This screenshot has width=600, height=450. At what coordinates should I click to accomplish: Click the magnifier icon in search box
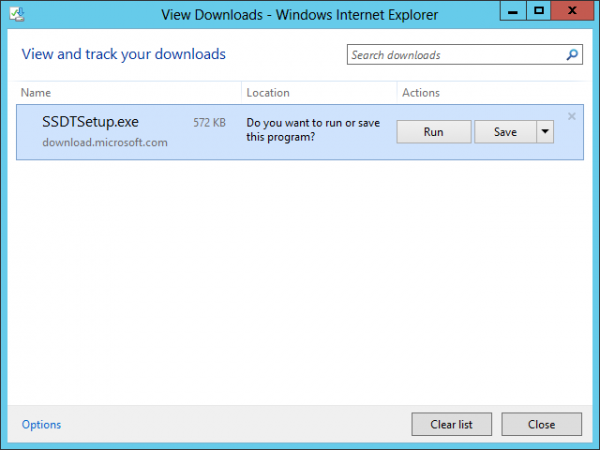(572, 55)
